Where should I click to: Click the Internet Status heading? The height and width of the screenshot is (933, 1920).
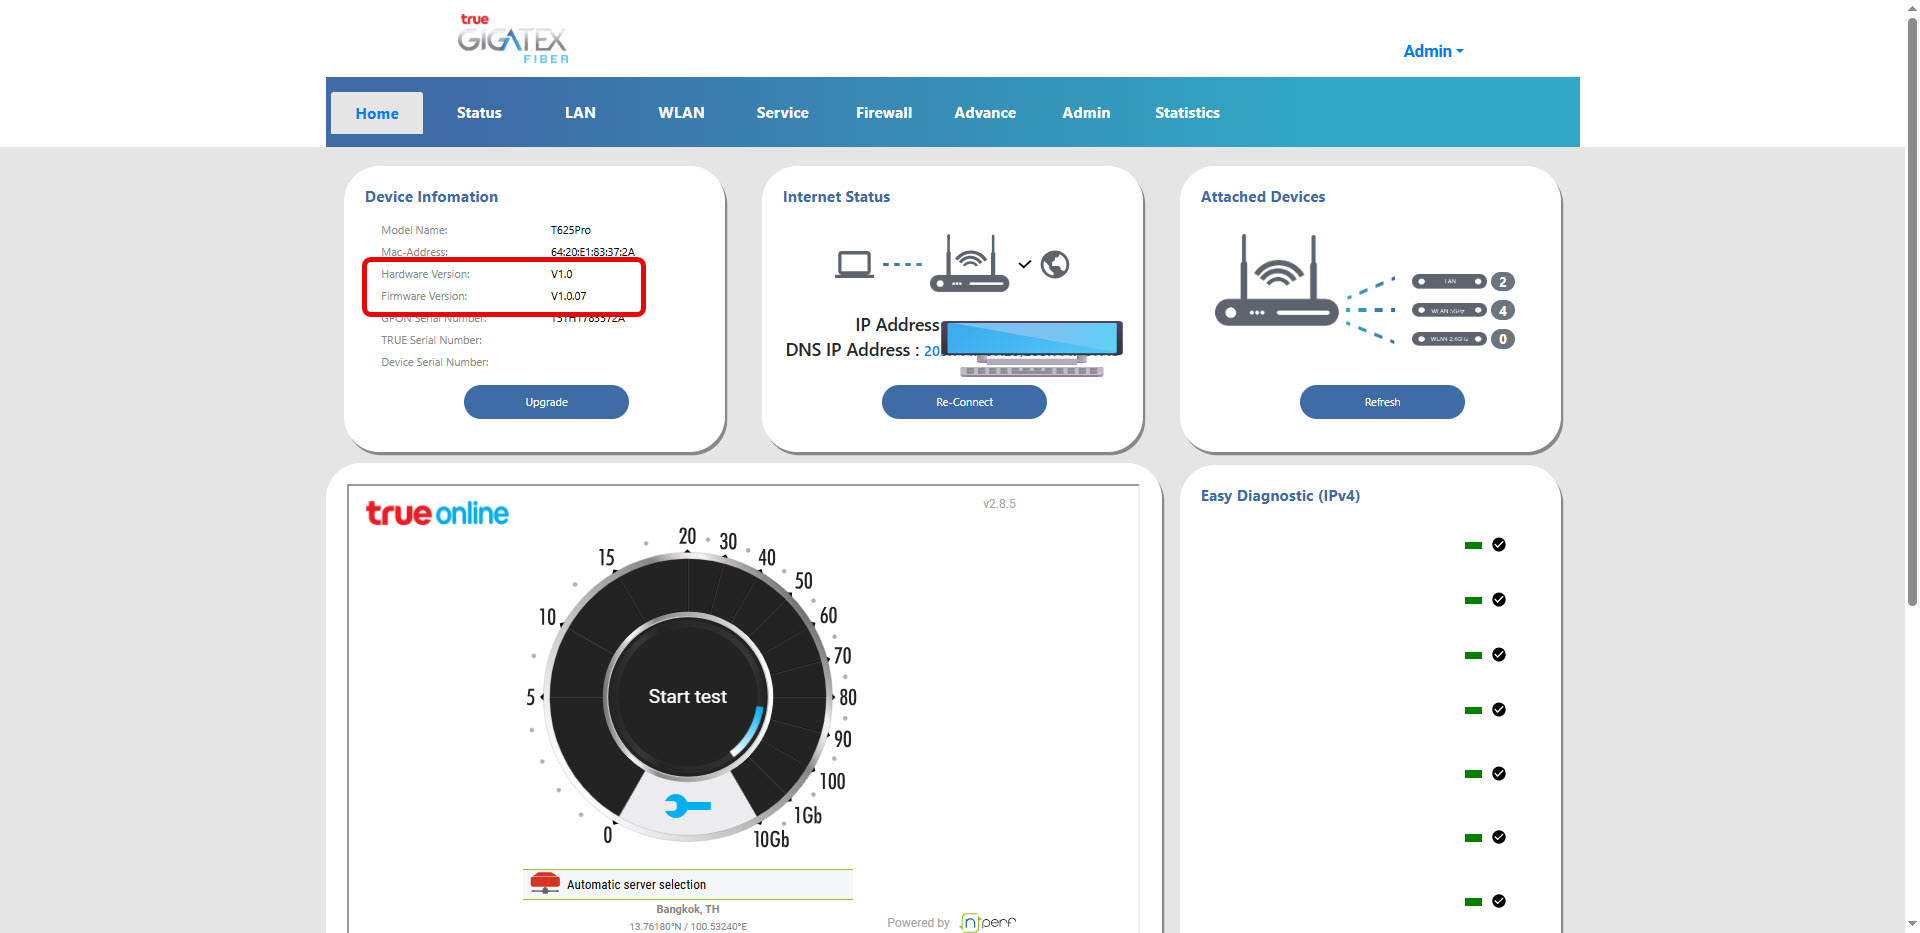pyautogui.click(x=836, y=197)
